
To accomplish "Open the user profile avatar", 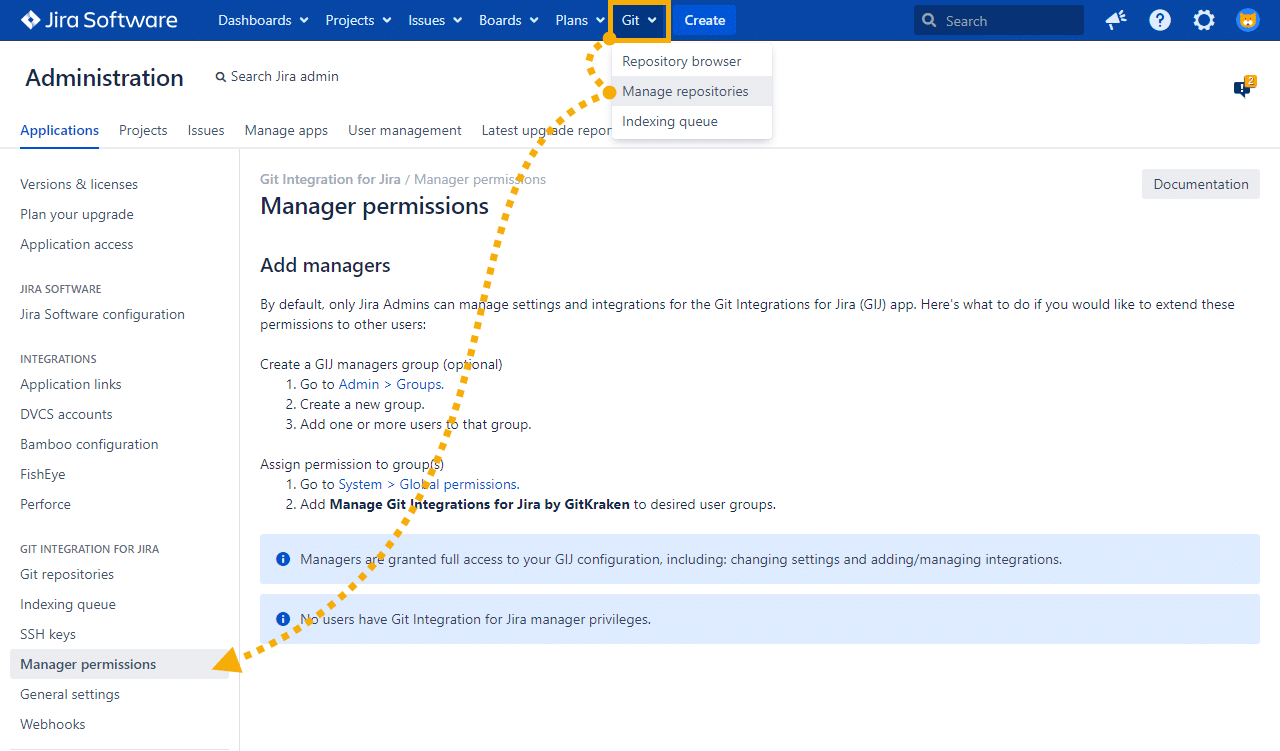I will pos(1248,20).
